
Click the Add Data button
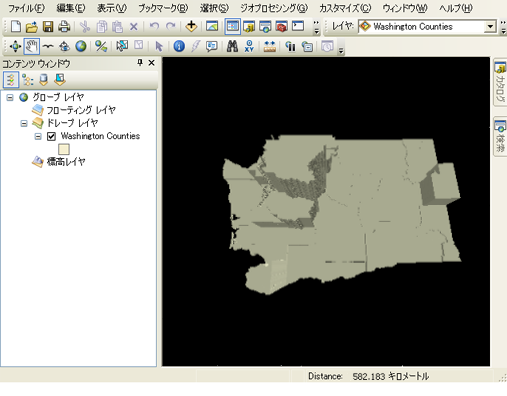click(191, 26)
